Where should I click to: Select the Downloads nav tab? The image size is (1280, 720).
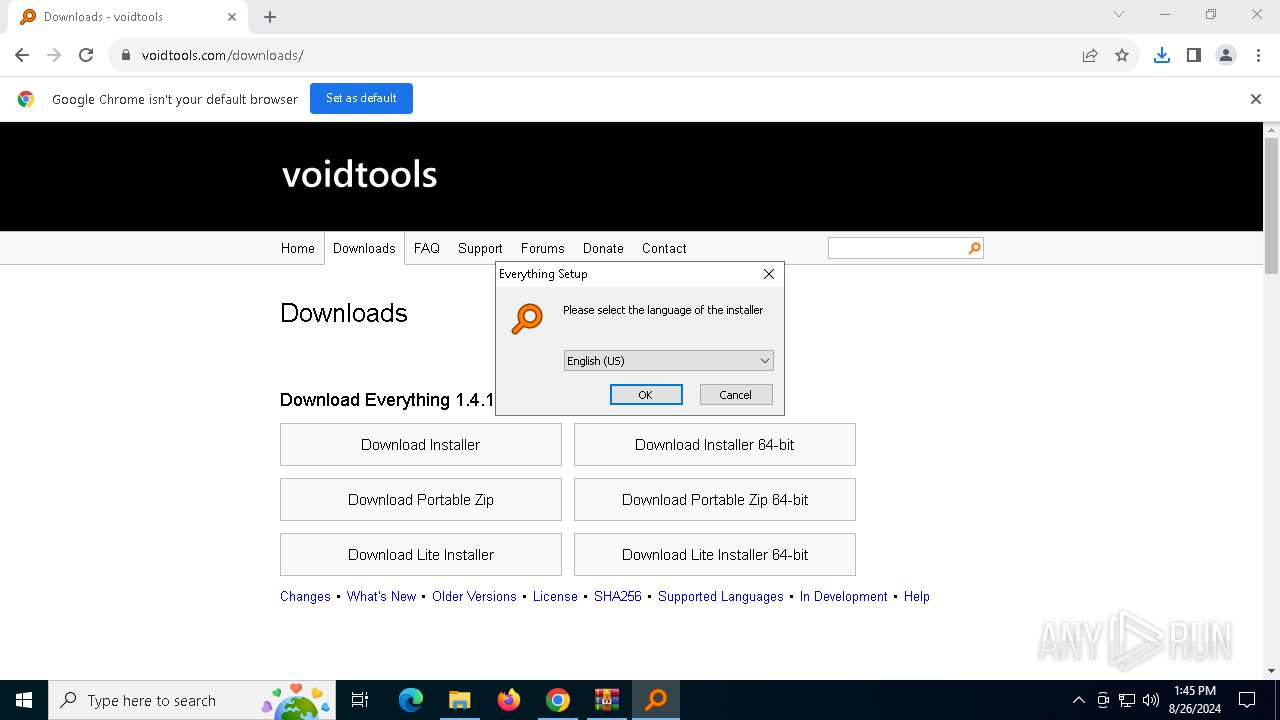pos(364,248)
